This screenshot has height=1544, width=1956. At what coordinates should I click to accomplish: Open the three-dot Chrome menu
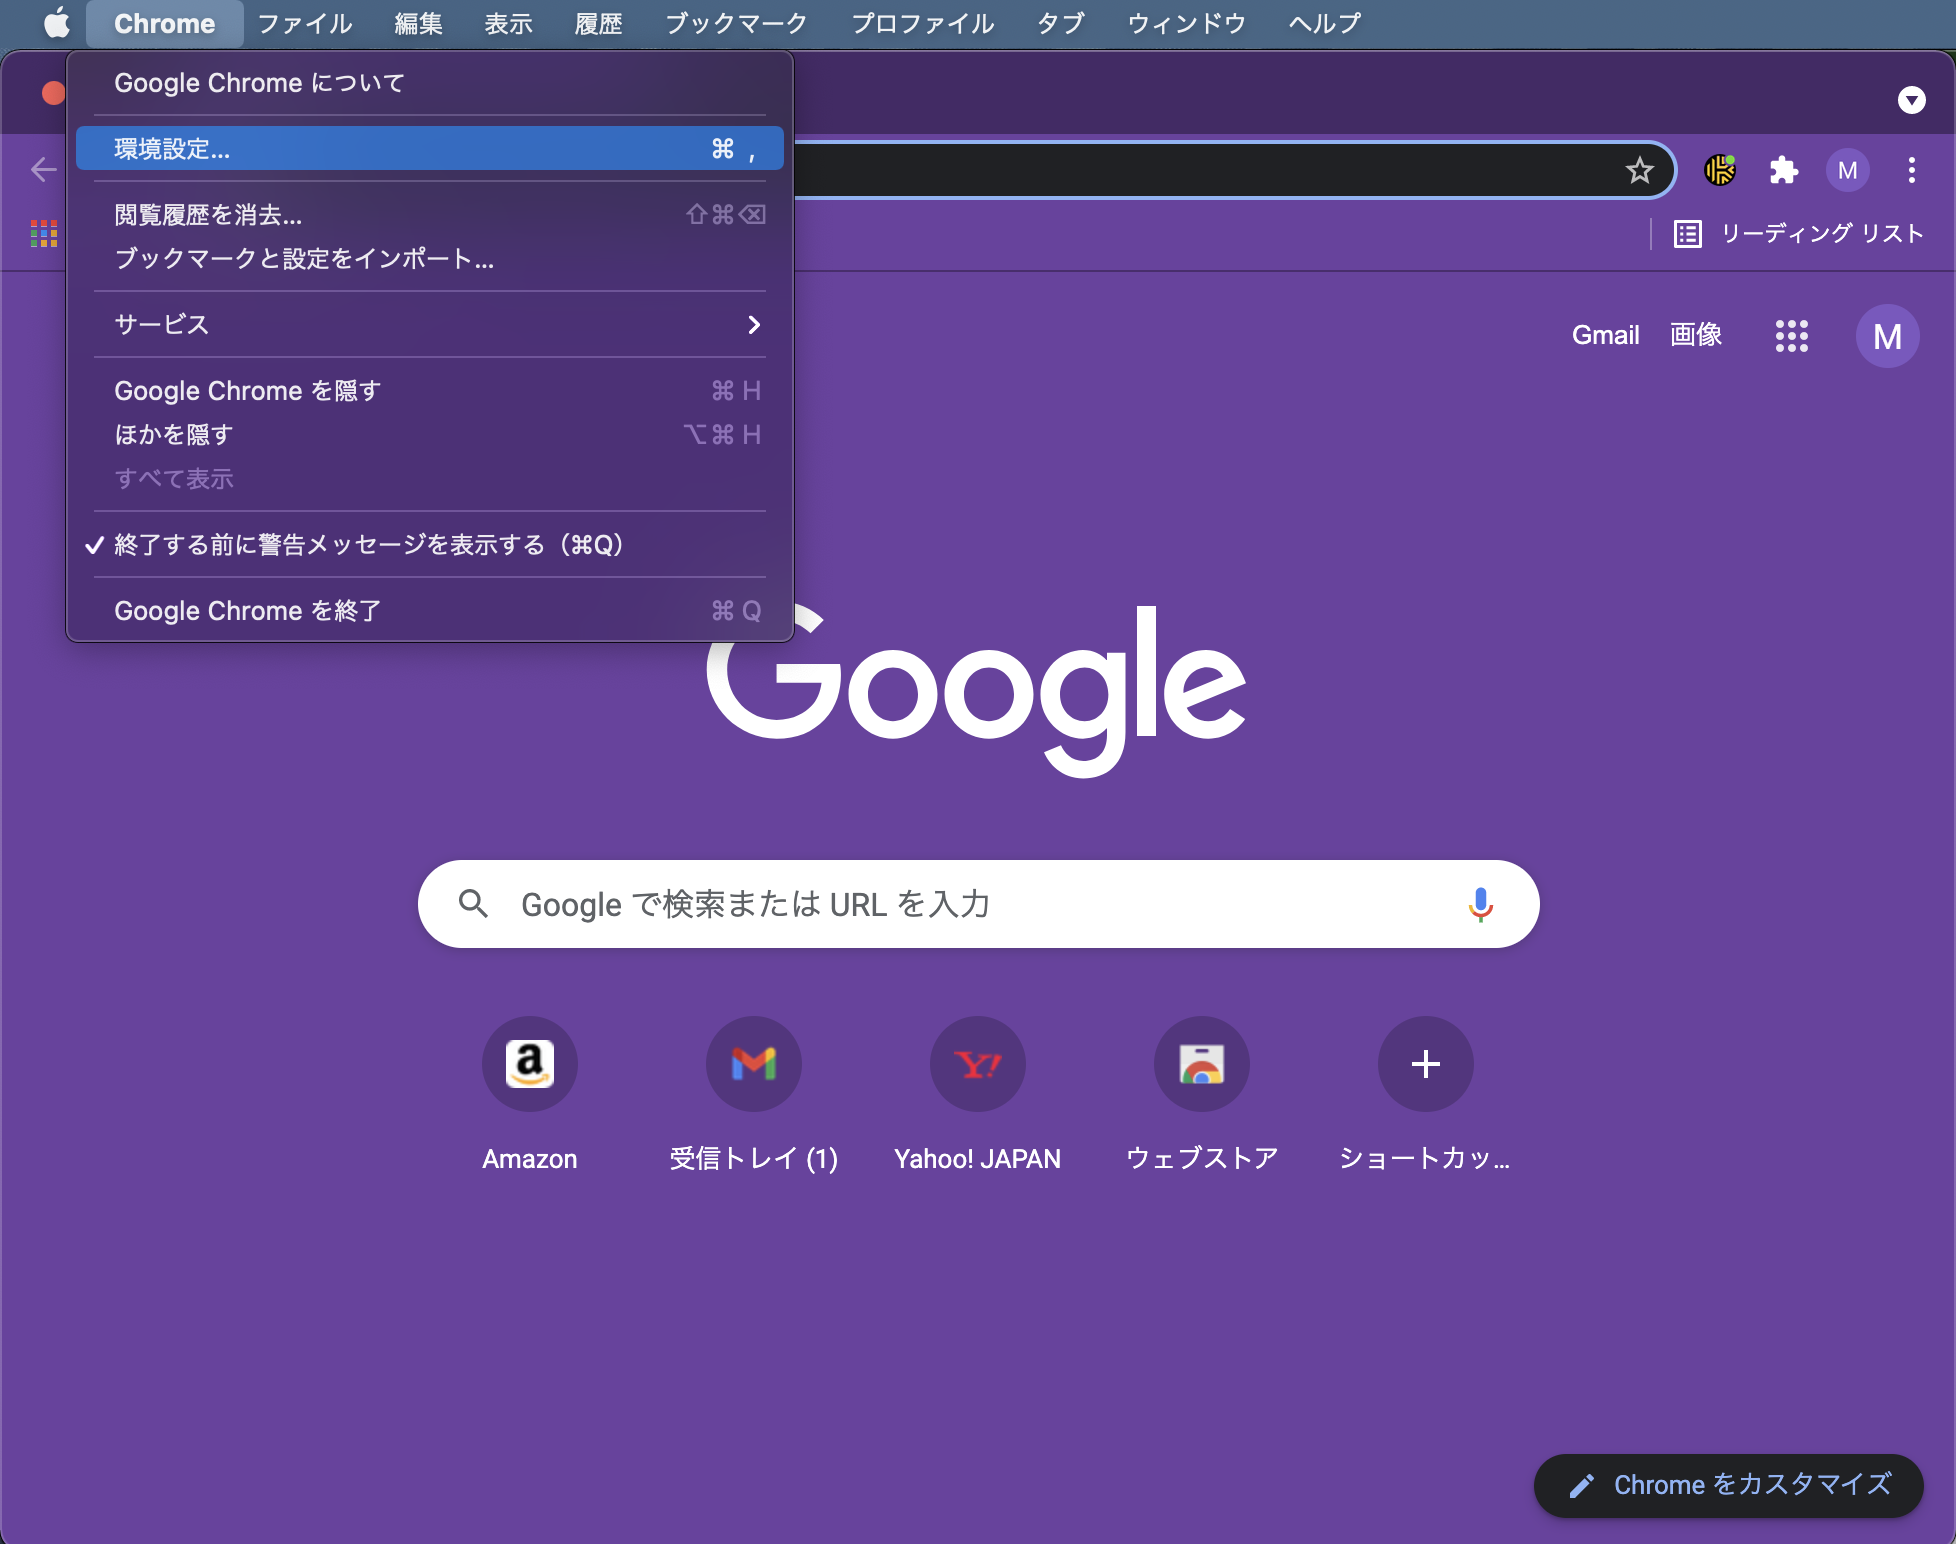point(1911,170)
